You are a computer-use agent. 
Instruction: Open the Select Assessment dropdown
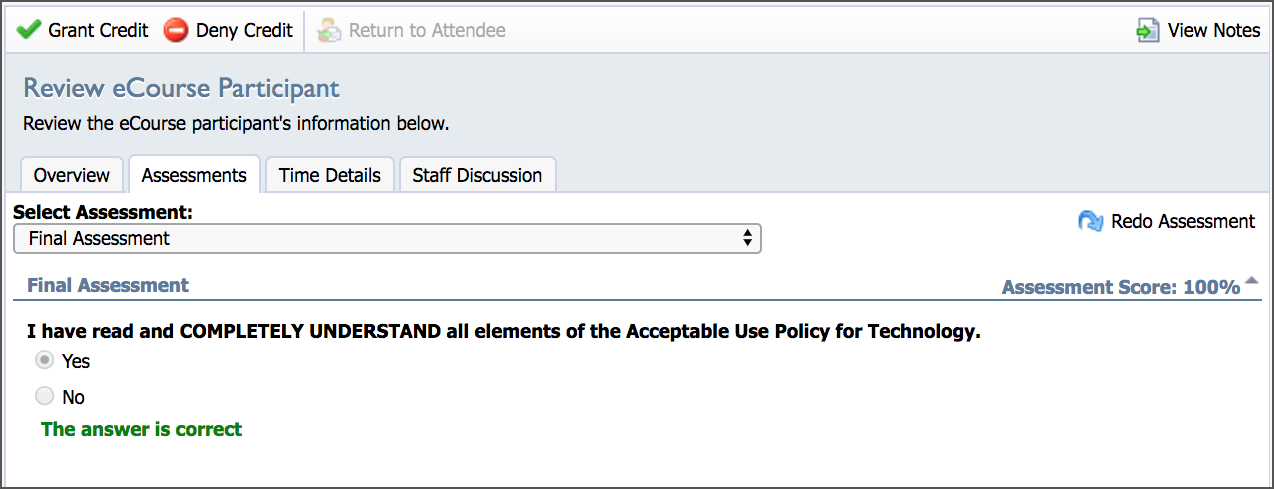388,238
